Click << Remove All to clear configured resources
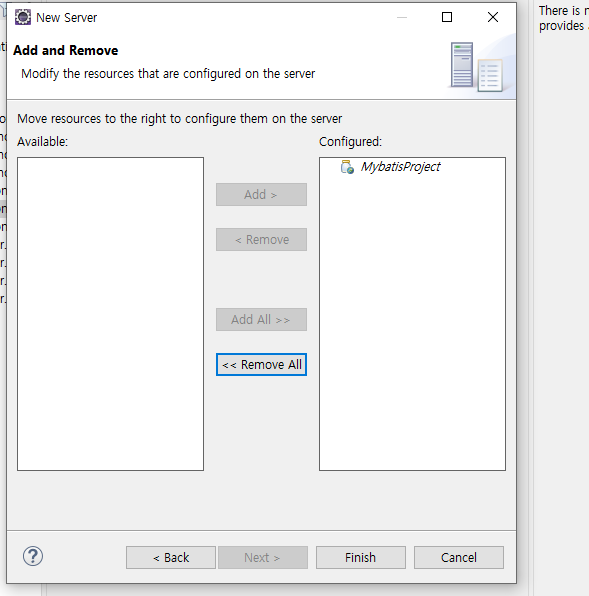589x596 pixels. pos(261,365)
